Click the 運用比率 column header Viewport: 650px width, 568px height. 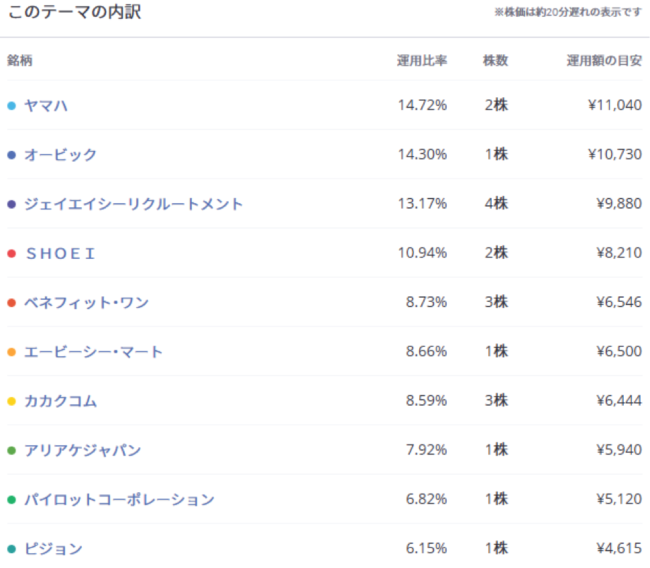point(422,60)
